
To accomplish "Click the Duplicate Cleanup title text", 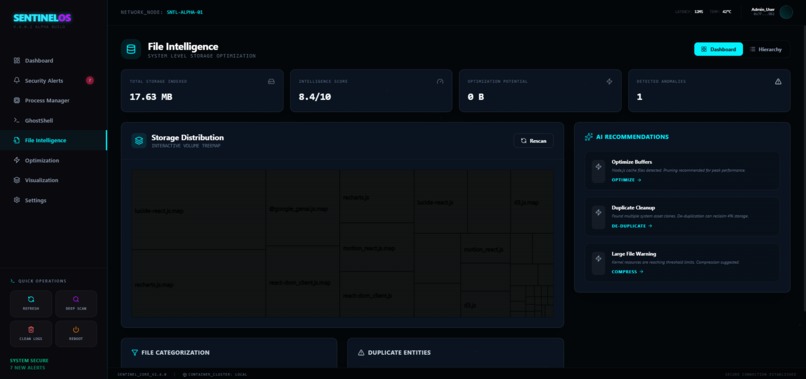I will point(633,208).
